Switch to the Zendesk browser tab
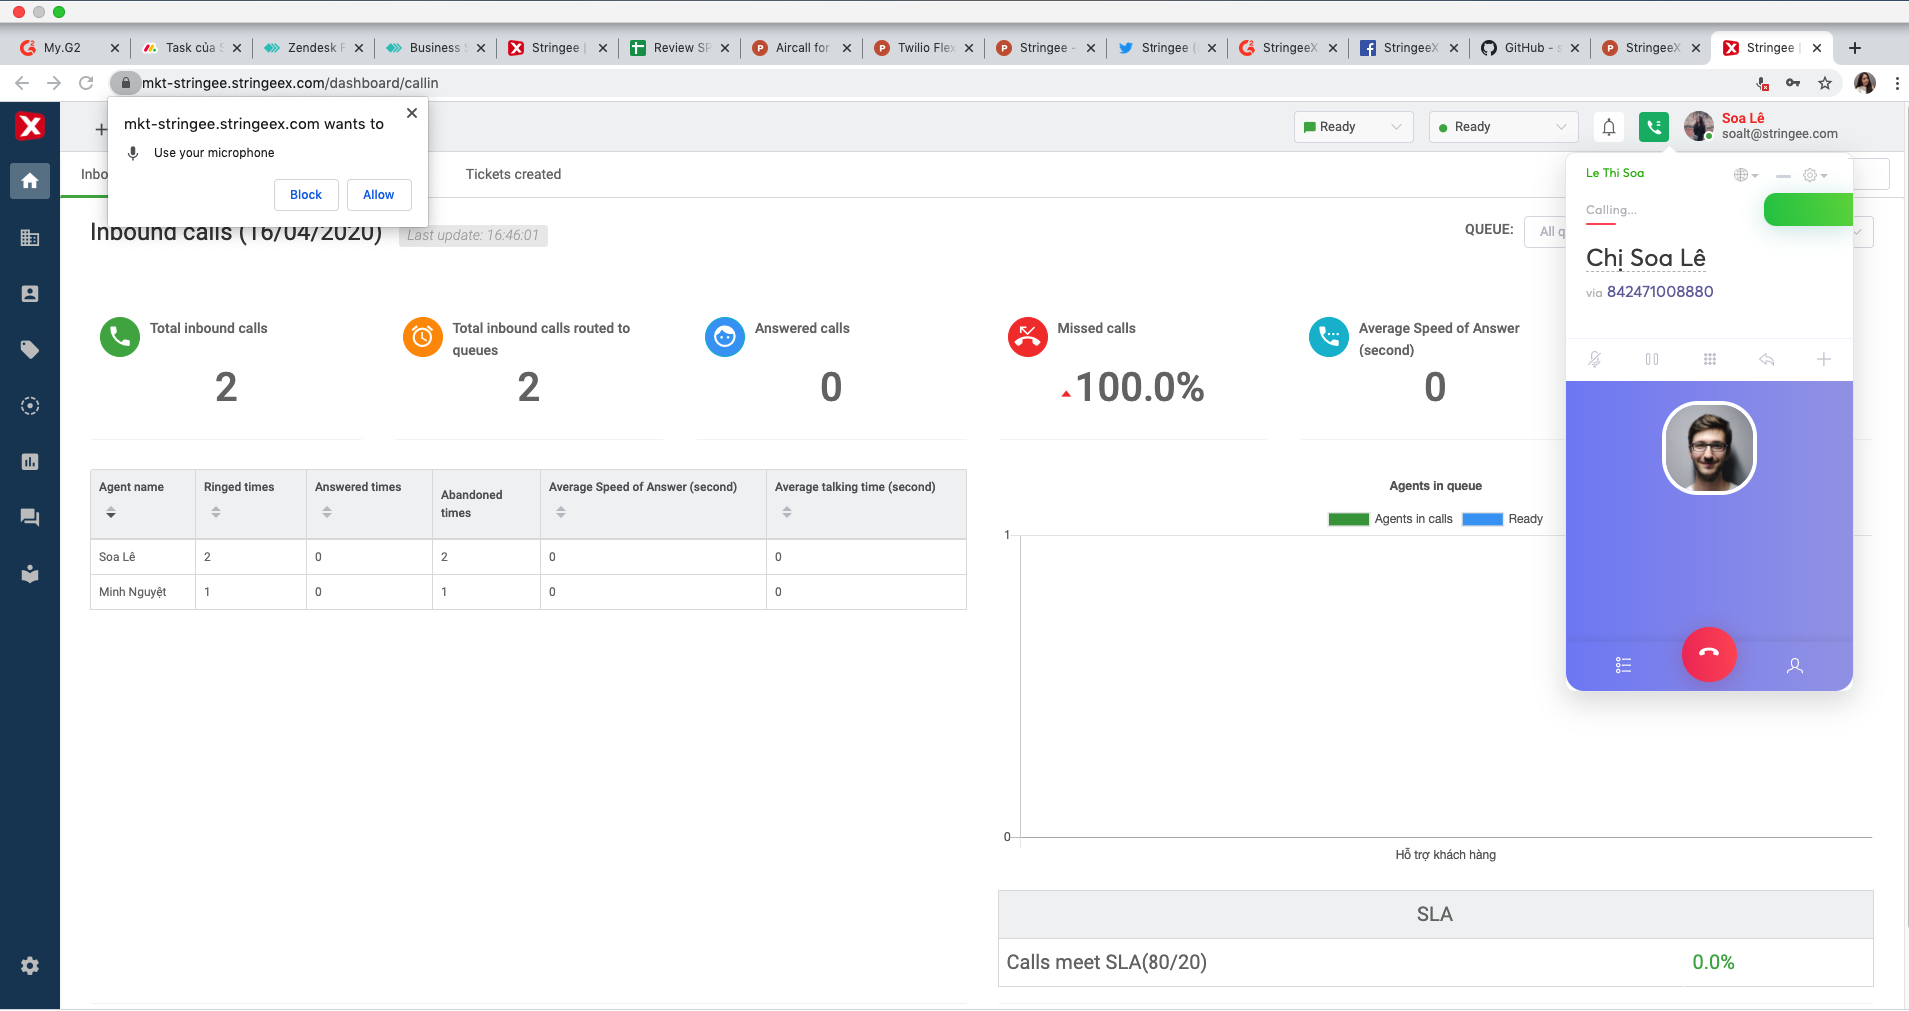 (314, 47)
